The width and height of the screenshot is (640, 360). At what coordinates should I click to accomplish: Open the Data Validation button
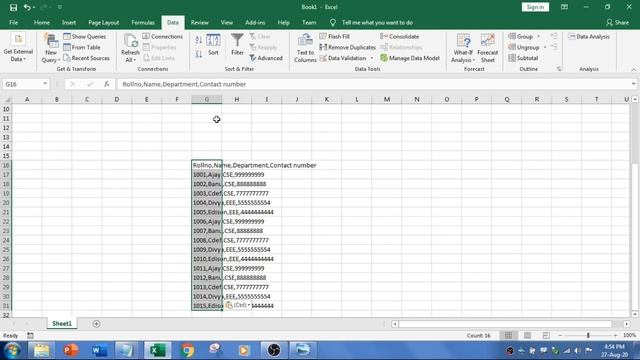pos(343,58)
